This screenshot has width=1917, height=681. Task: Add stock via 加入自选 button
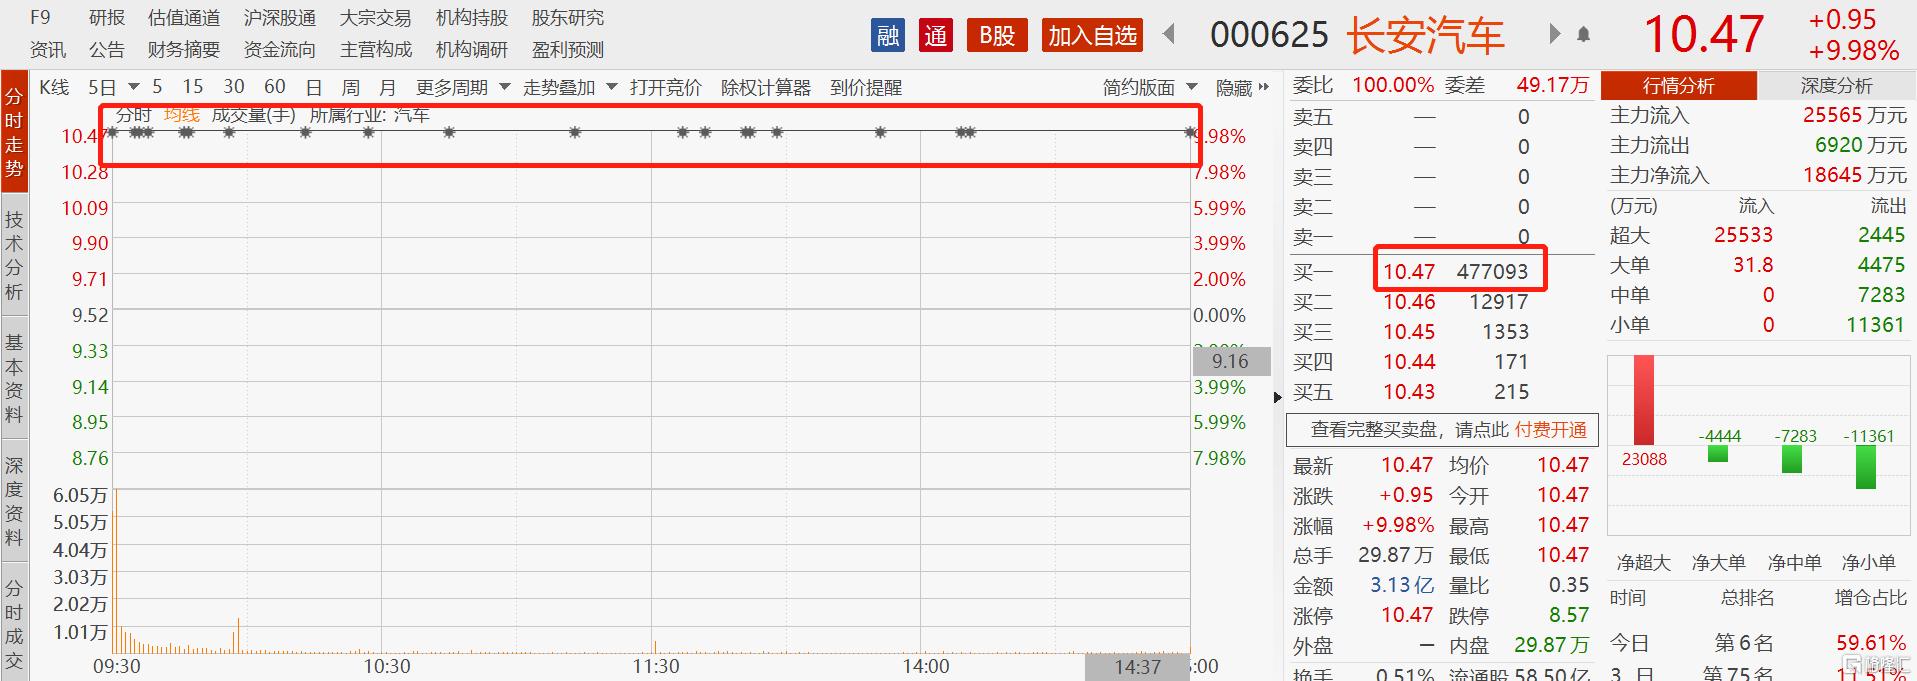pyautogui.click(x=1092, y=36)
